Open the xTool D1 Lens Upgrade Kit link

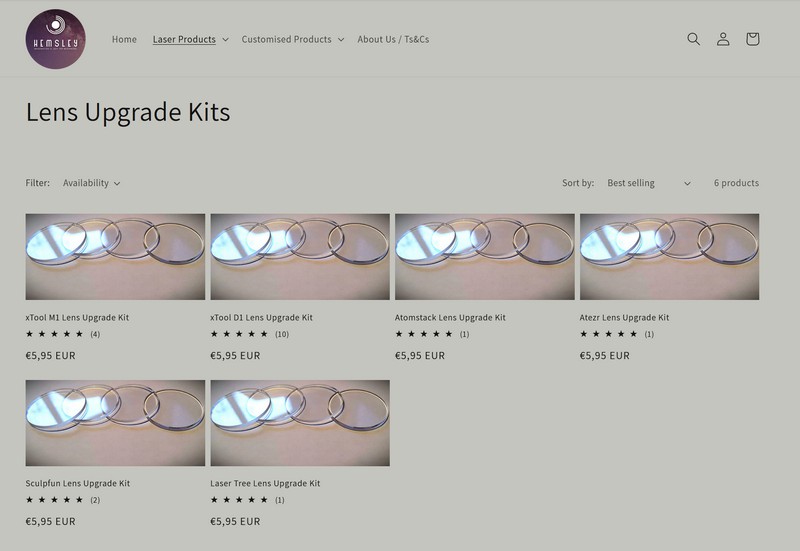tap(261, 317)
